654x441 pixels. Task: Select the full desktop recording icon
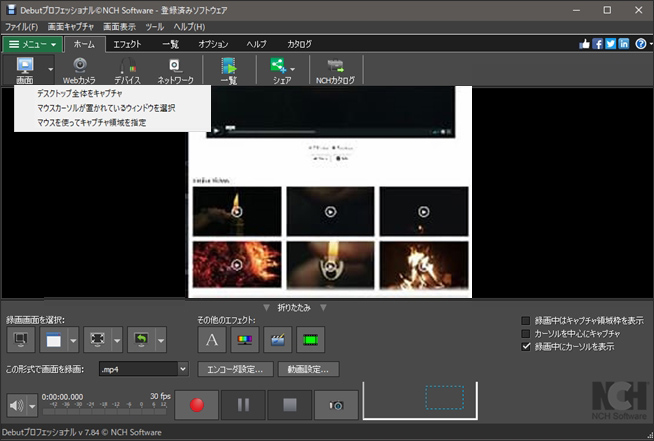point(21,340)
